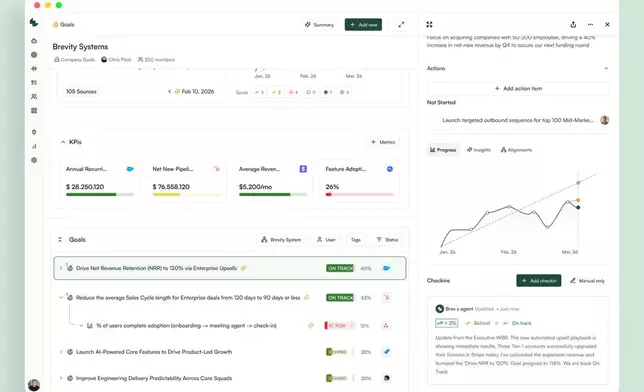Collapse the Reduce average Sales Cycle goal
Screen dimensions: 644x392
61,297
